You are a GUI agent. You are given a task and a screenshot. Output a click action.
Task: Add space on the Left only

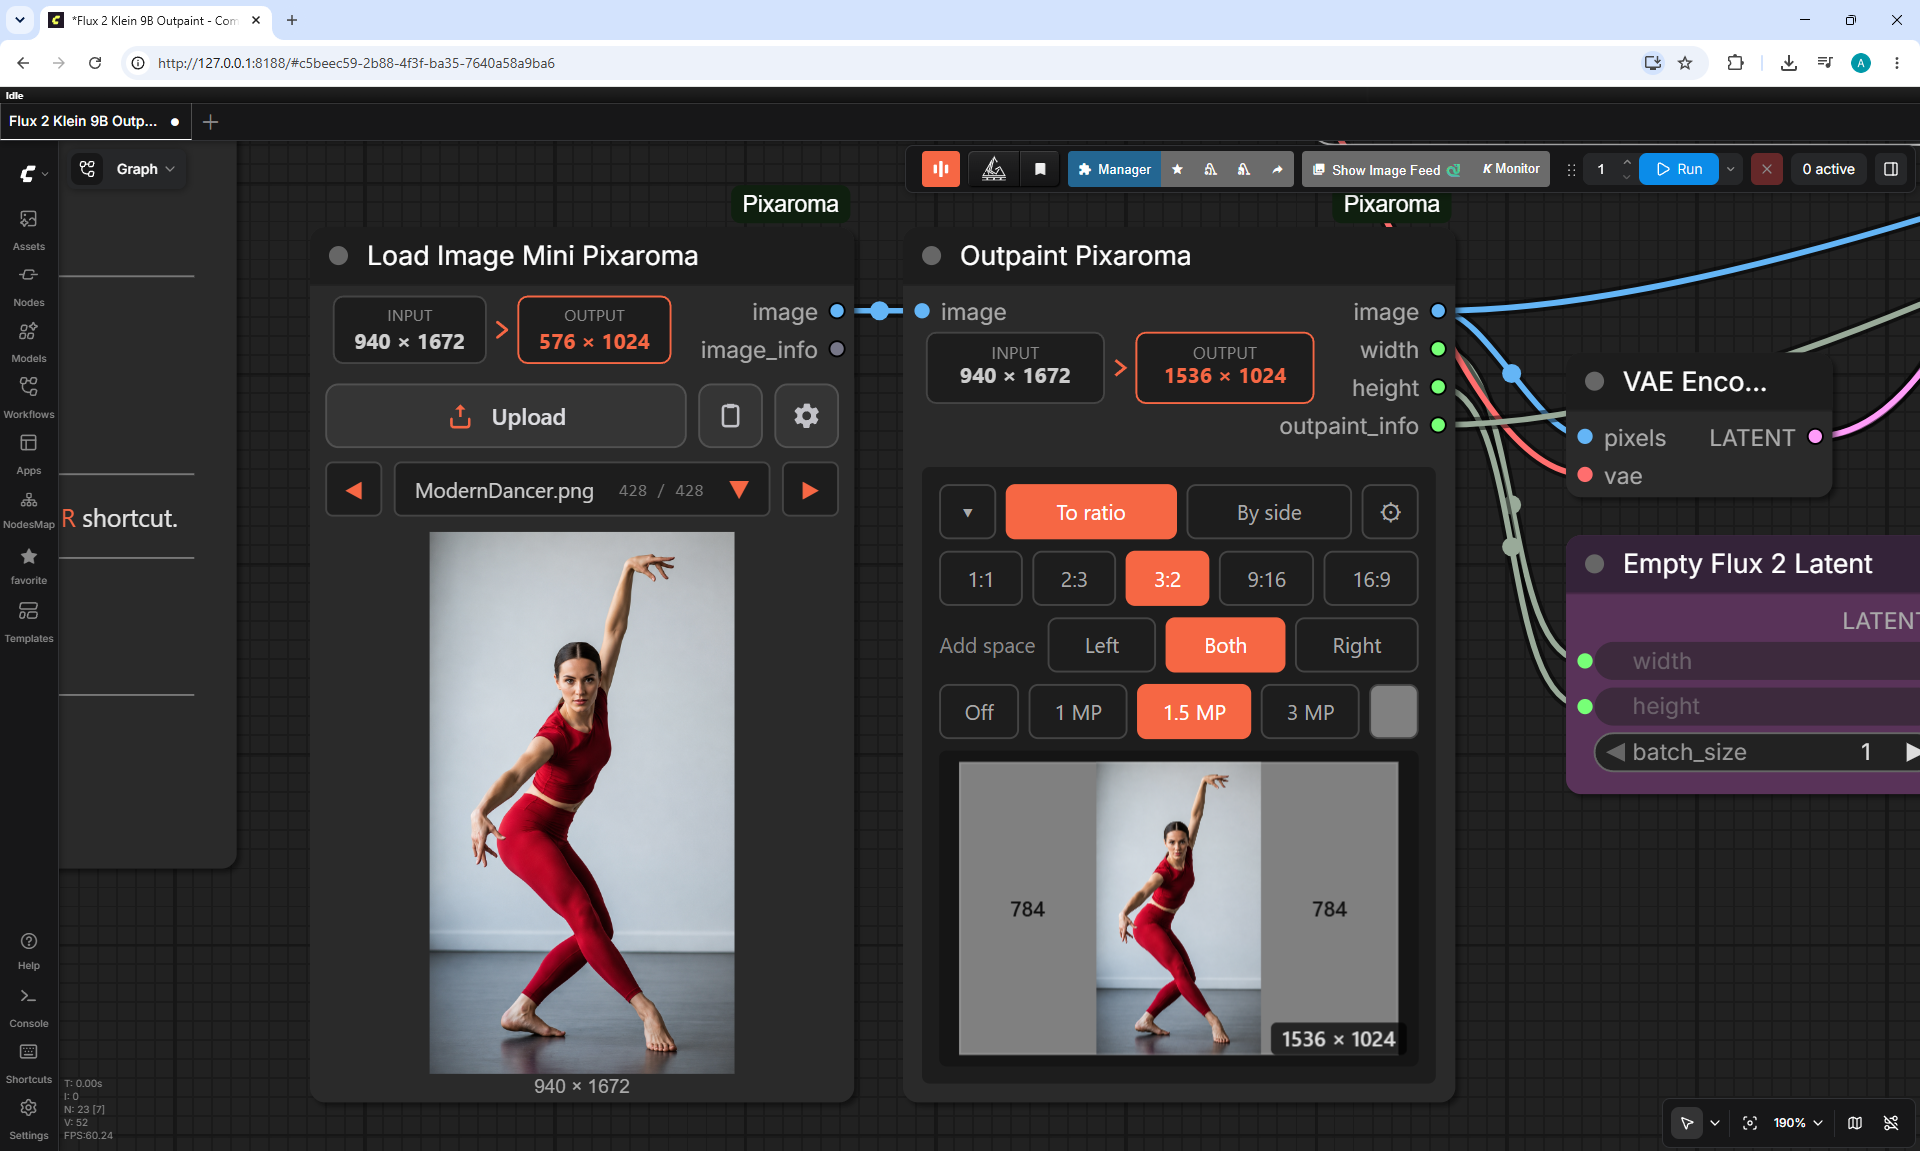(x=1102, y=645)
